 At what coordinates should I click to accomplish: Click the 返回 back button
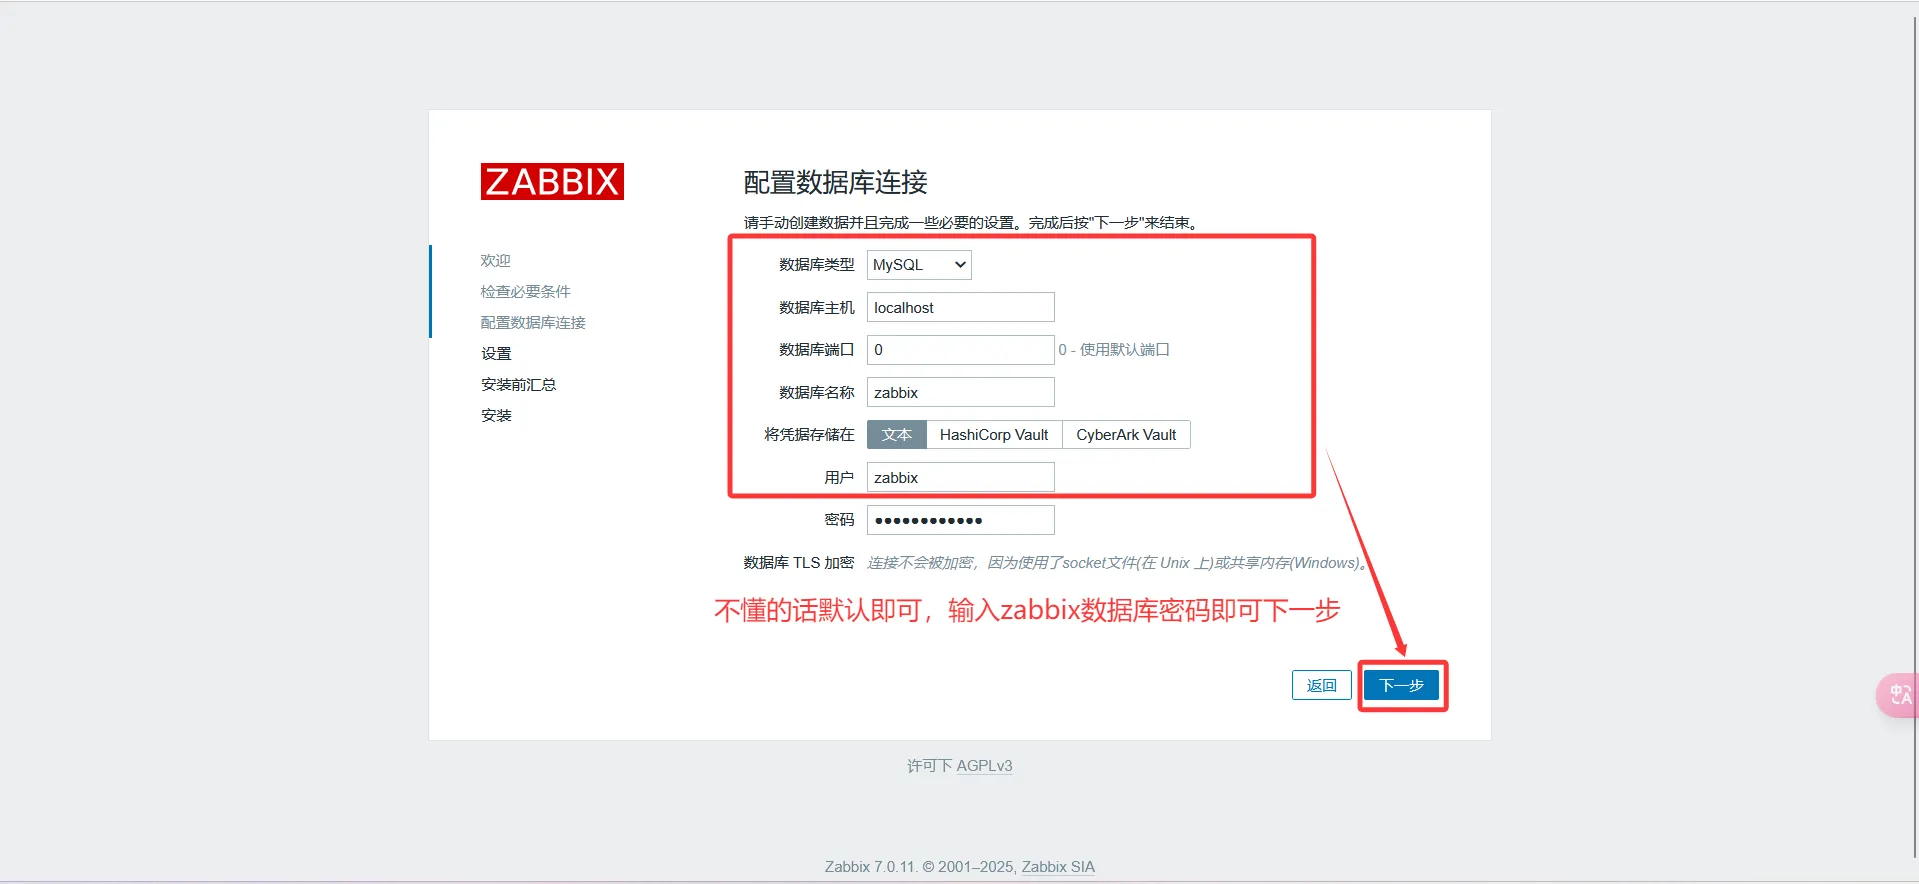(x=1321, y=685)
